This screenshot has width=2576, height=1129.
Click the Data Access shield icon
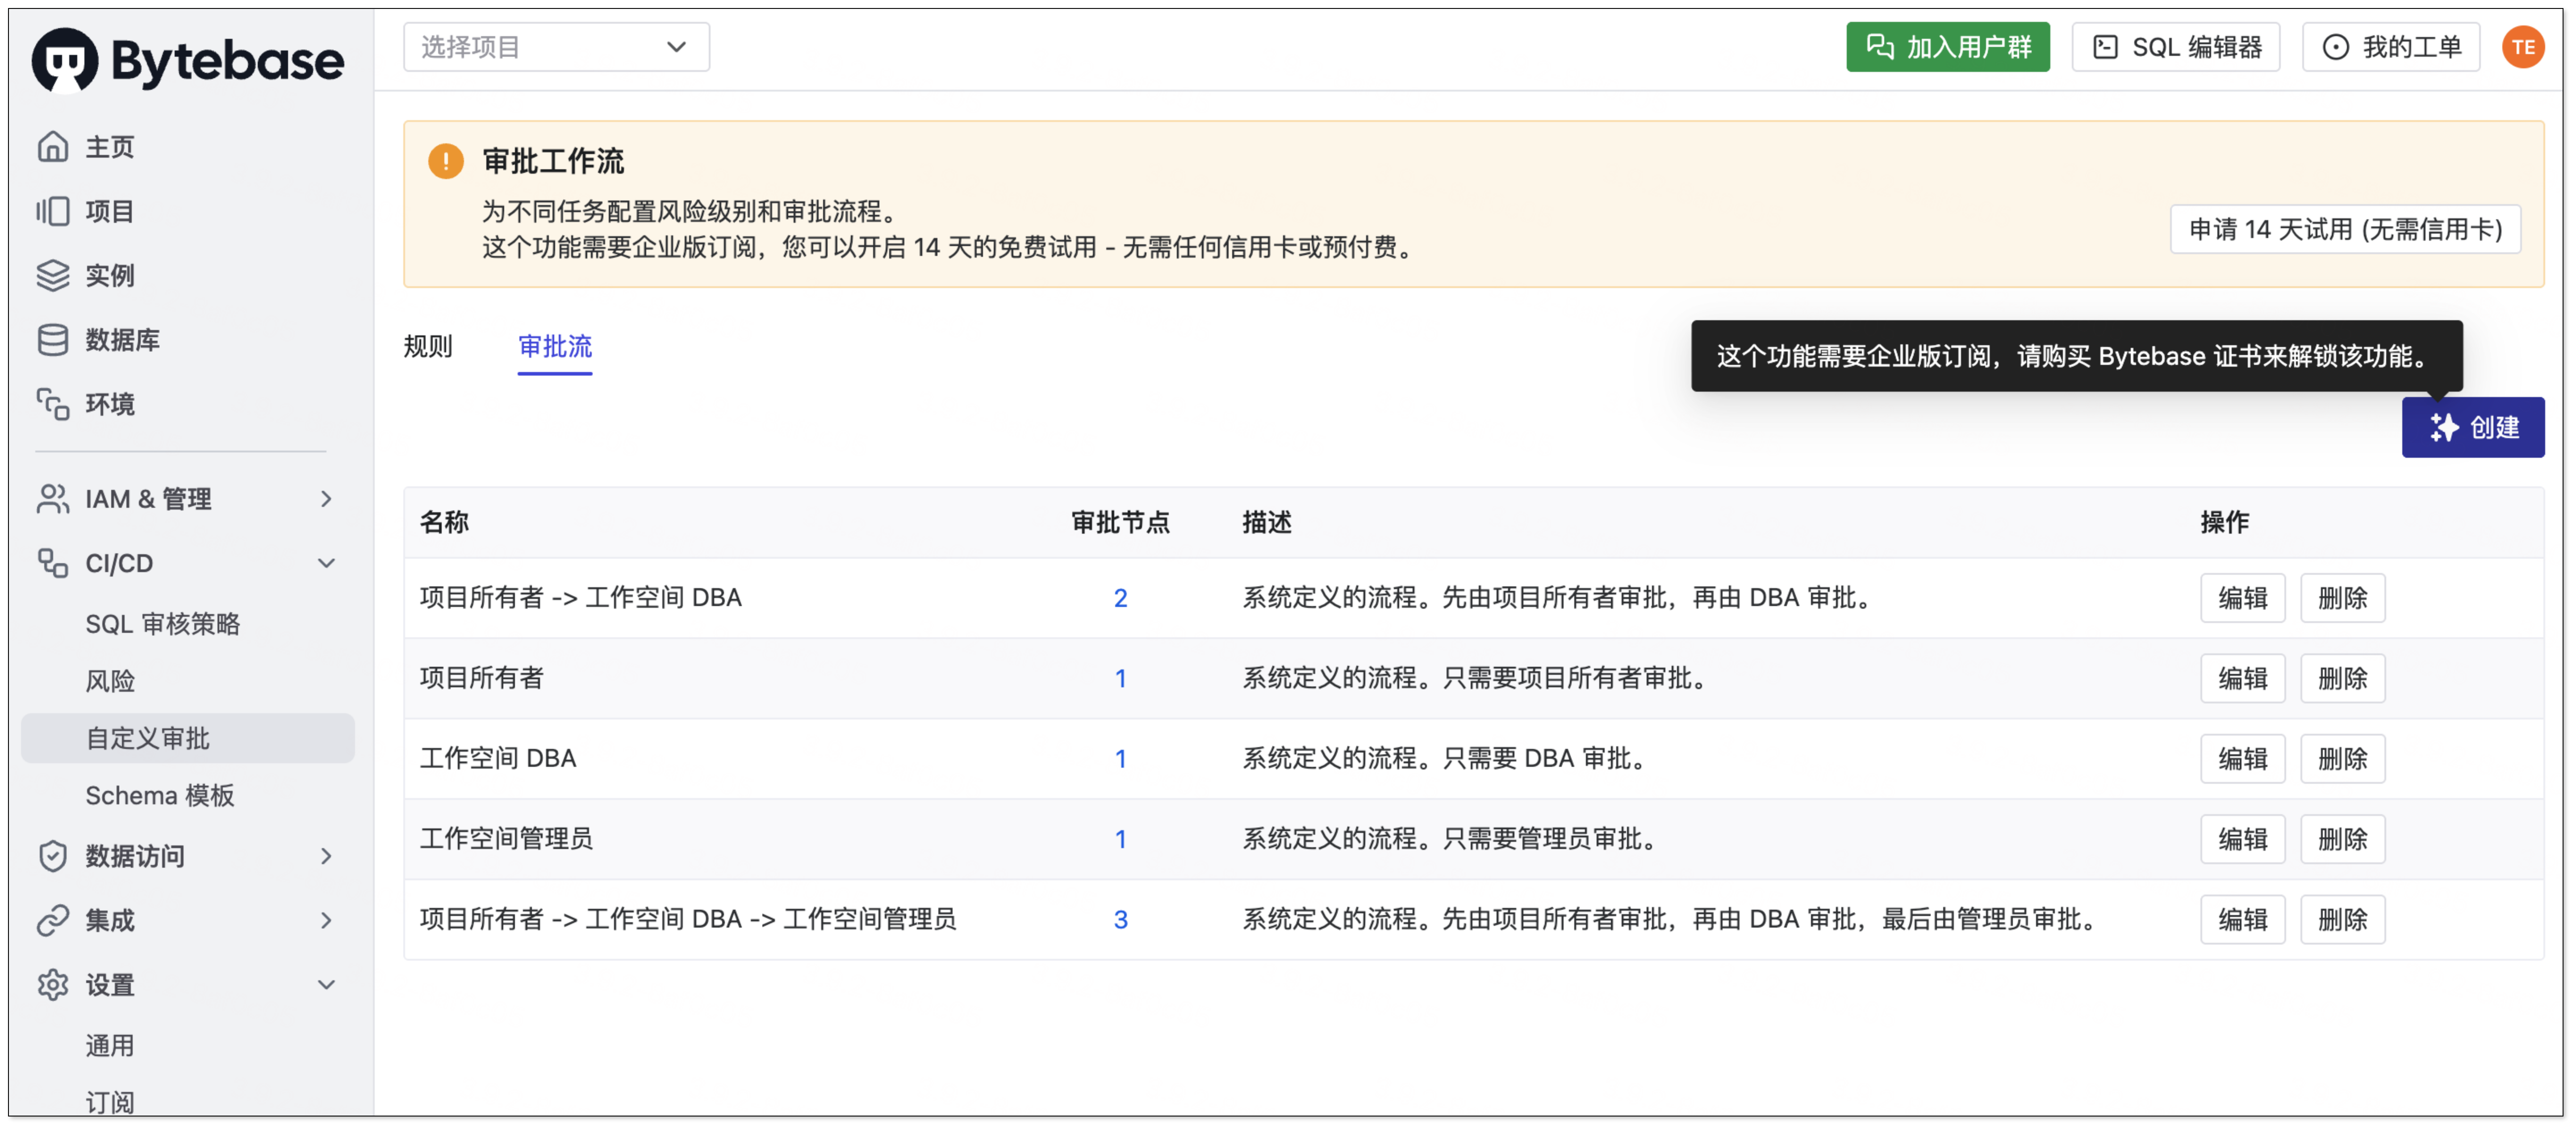pyautogui.click(x=53, y=856)
